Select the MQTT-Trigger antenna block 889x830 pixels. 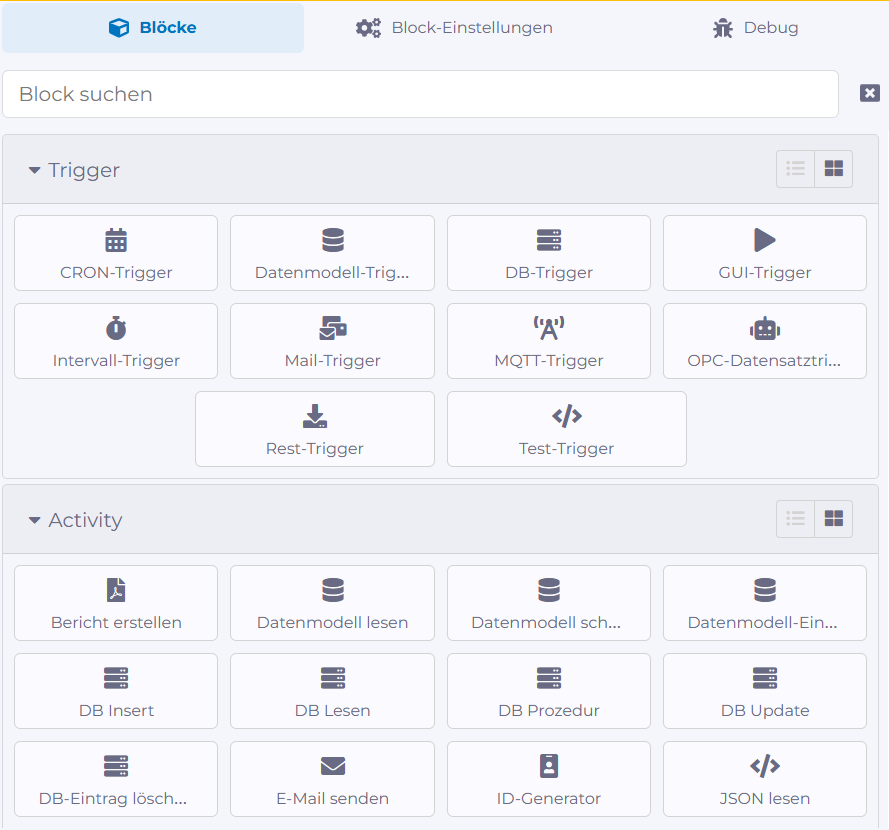pyautogui.click(x=548, y=341)
